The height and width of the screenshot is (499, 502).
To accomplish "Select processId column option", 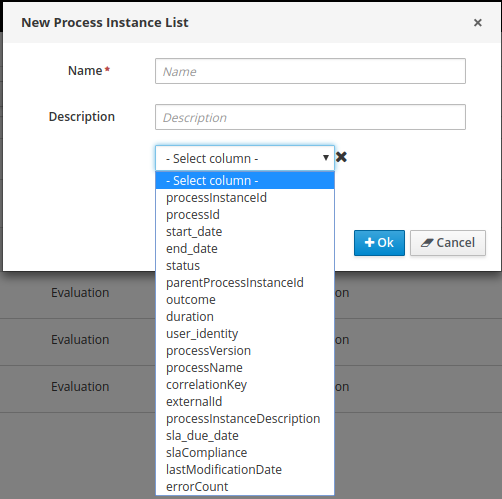I will 245,215.
